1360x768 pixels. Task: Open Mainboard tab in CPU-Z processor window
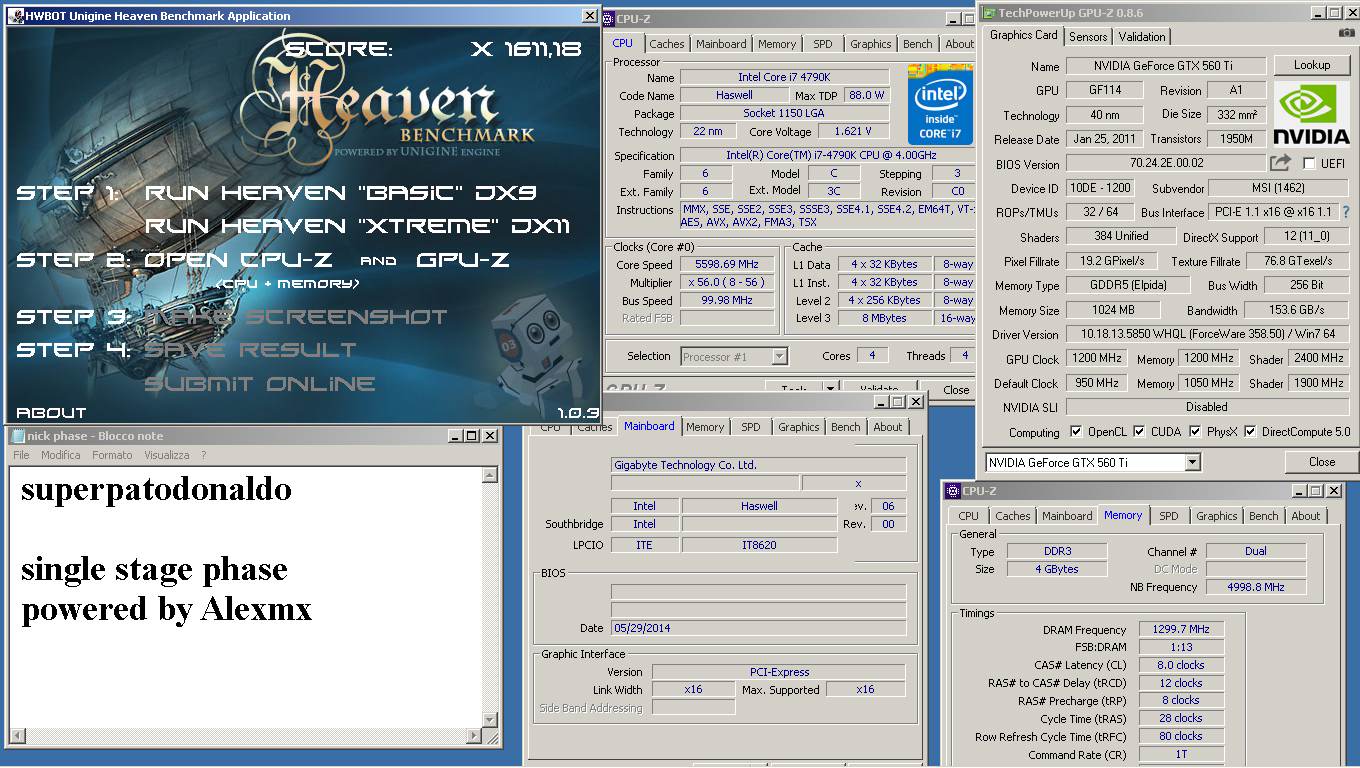pyautogui.click(x=721, y=44)
